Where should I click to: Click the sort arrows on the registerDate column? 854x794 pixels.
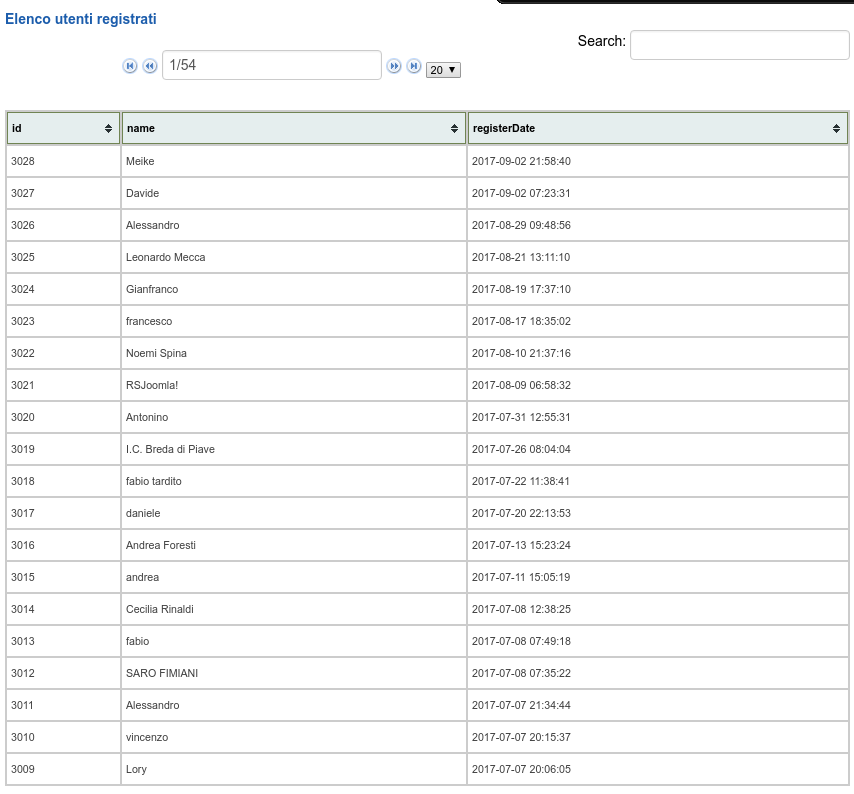836,128
